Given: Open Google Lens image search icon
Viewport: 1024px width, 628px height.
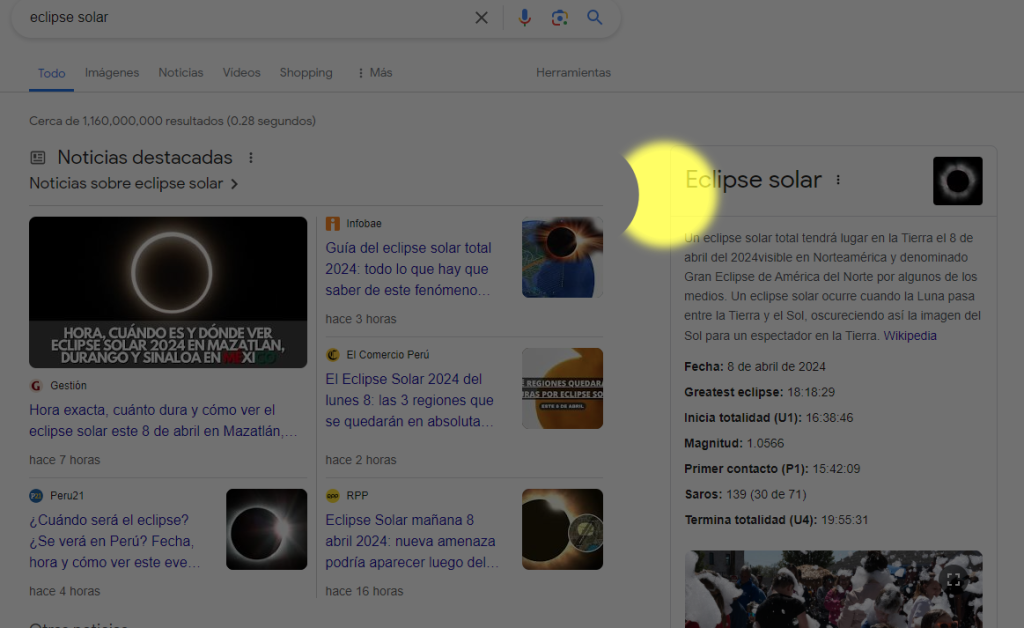Looking at the screenshot, I should [x=559, y=18].
